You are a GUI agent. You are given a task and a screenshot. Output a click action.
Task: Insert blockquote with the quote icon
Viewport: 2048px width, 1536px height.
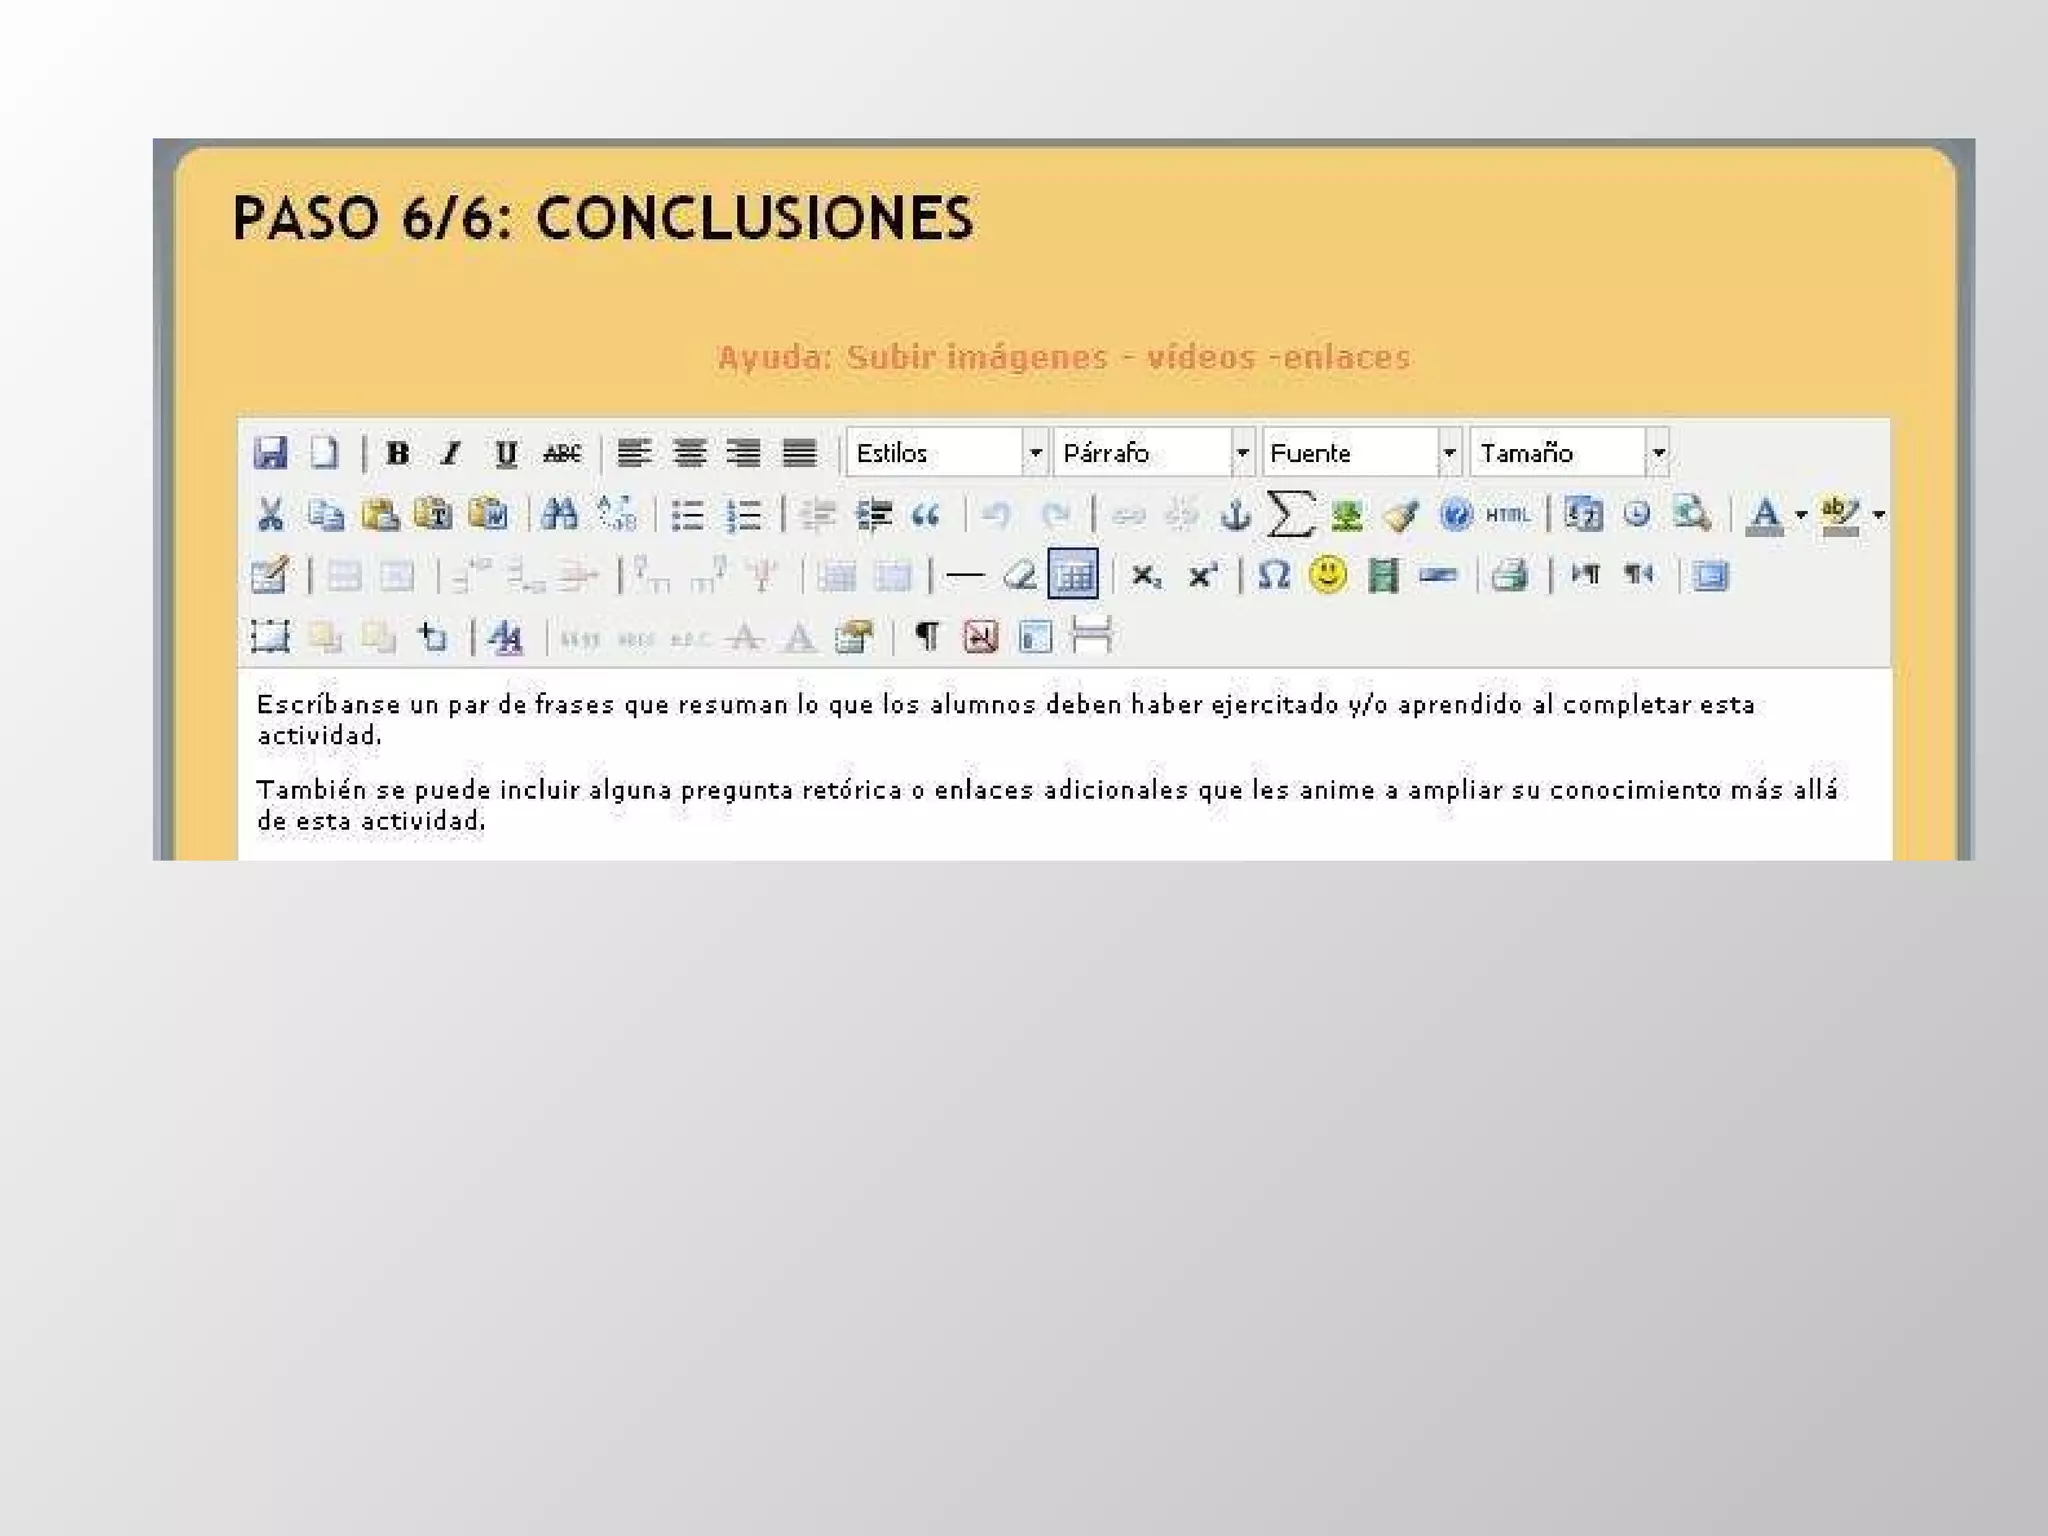(926, 515)
